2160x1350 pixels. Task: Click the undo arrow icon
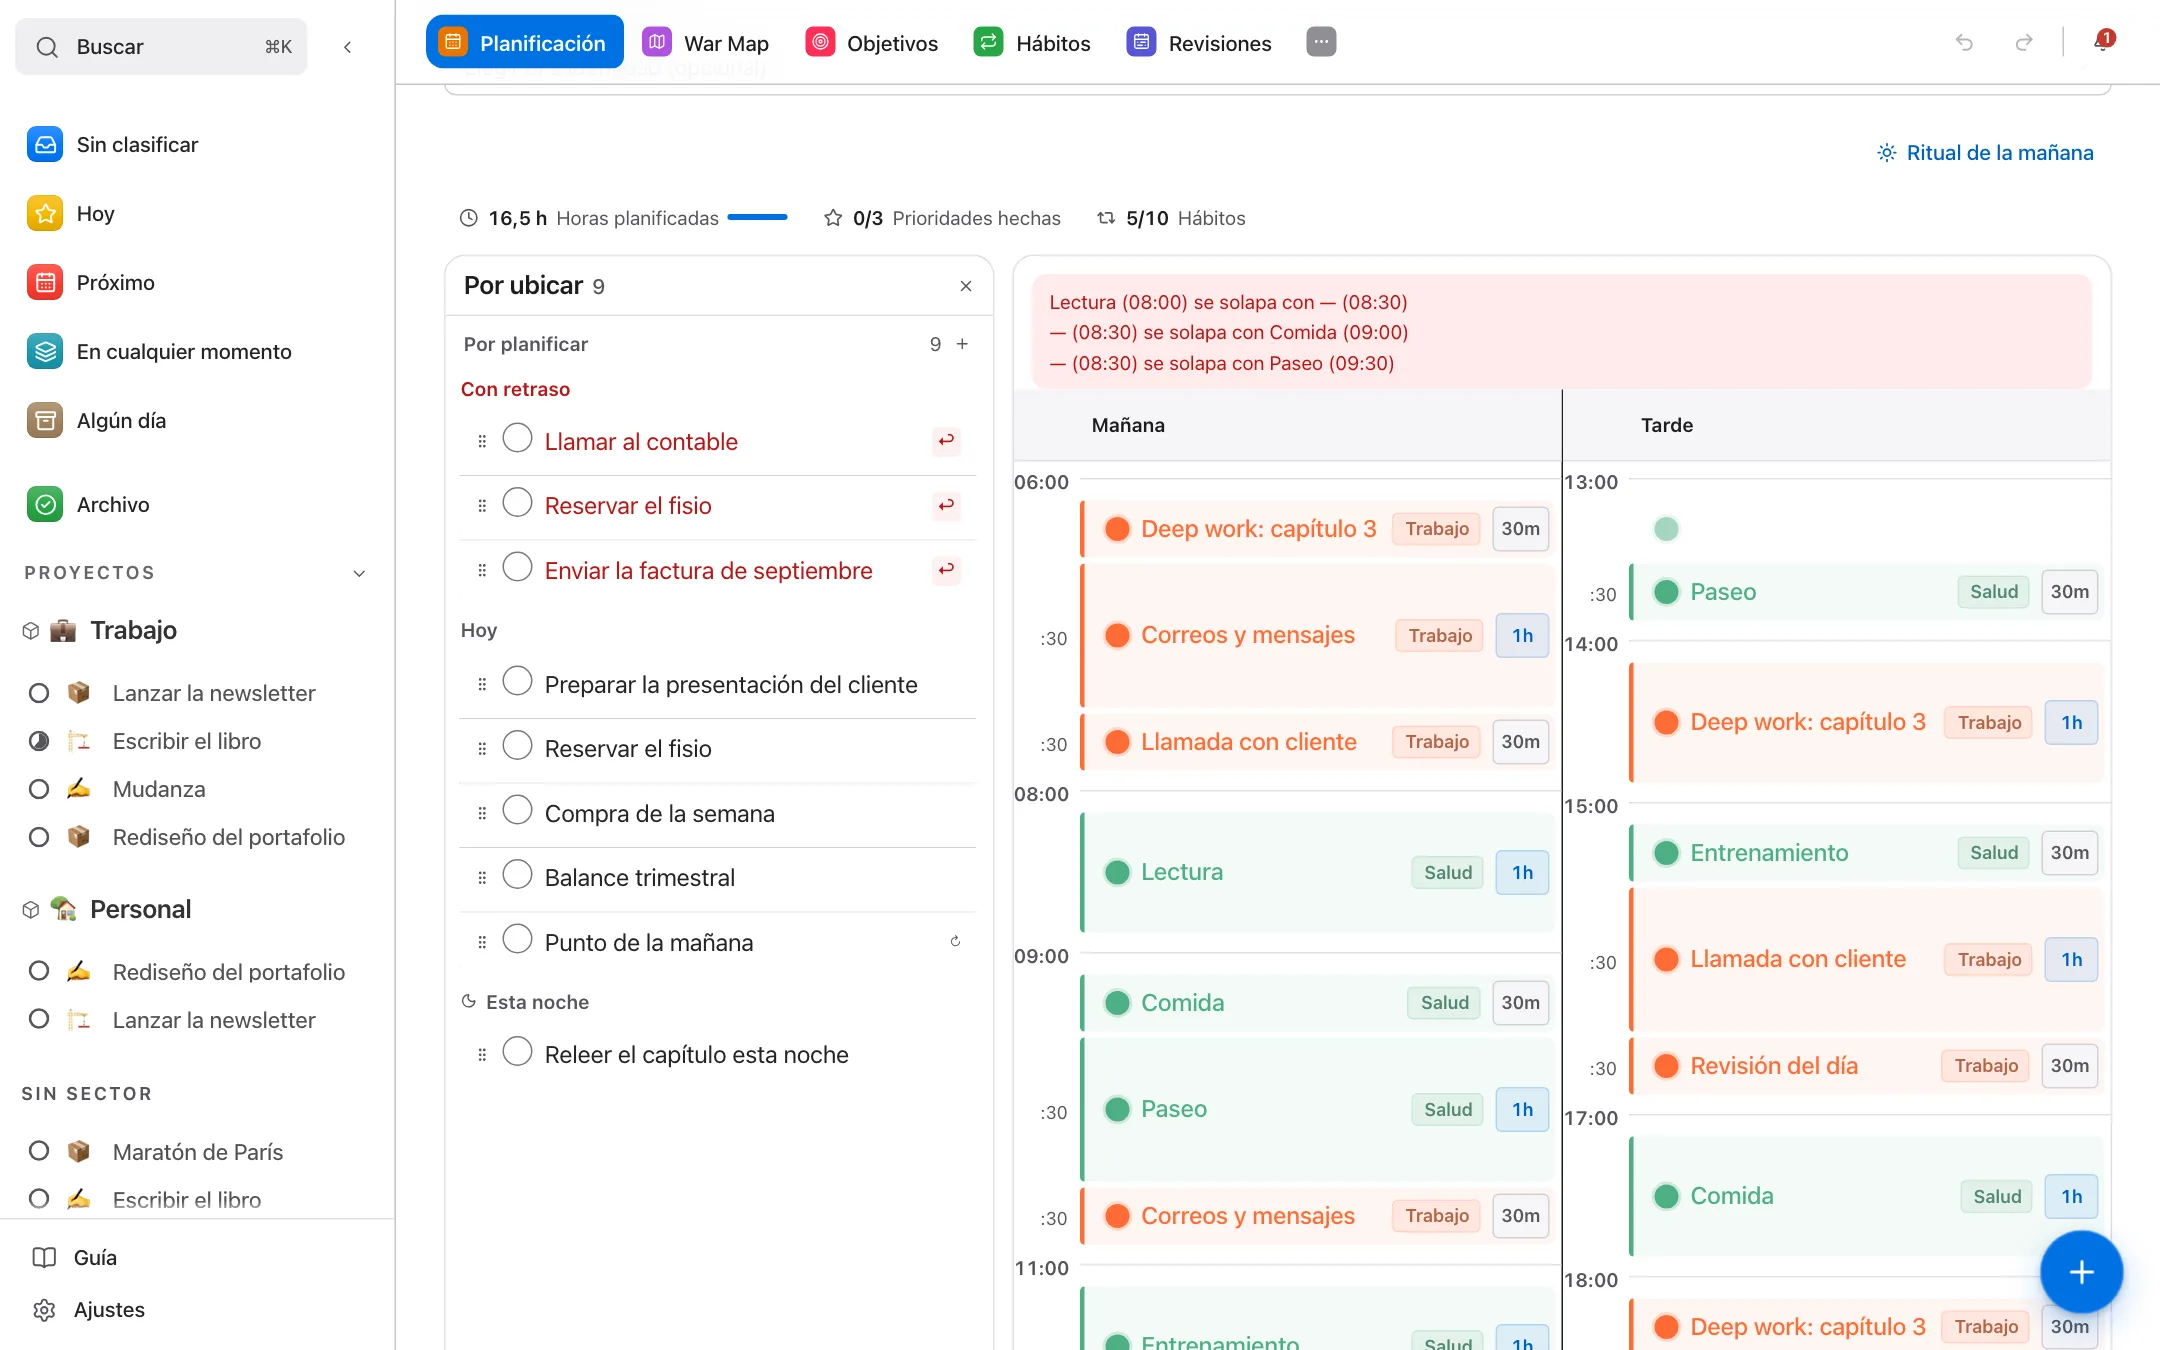coord(1964,42)
